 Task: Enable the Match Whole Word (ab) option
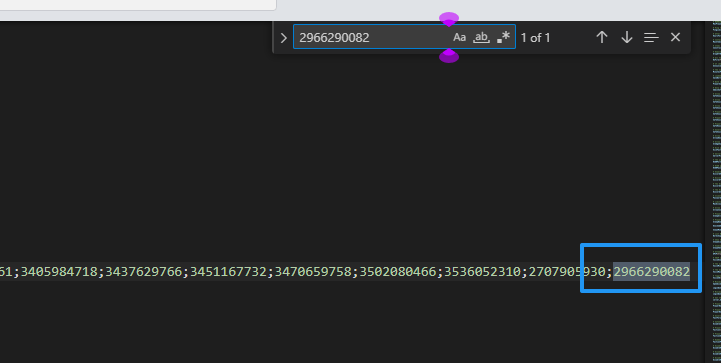coord(481,38)
